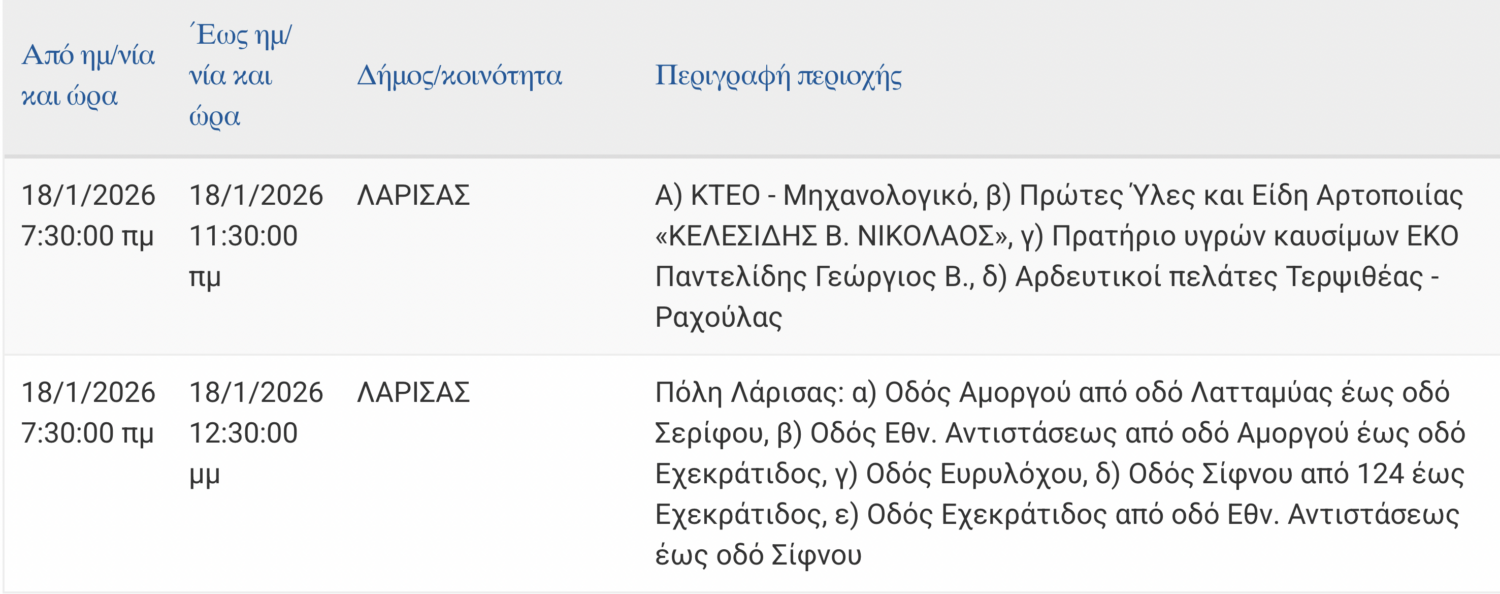Click the word "Ραχούλας" in first description
Image resolution: width=1500 pixels, height=594 pixels.
(718, 319)
